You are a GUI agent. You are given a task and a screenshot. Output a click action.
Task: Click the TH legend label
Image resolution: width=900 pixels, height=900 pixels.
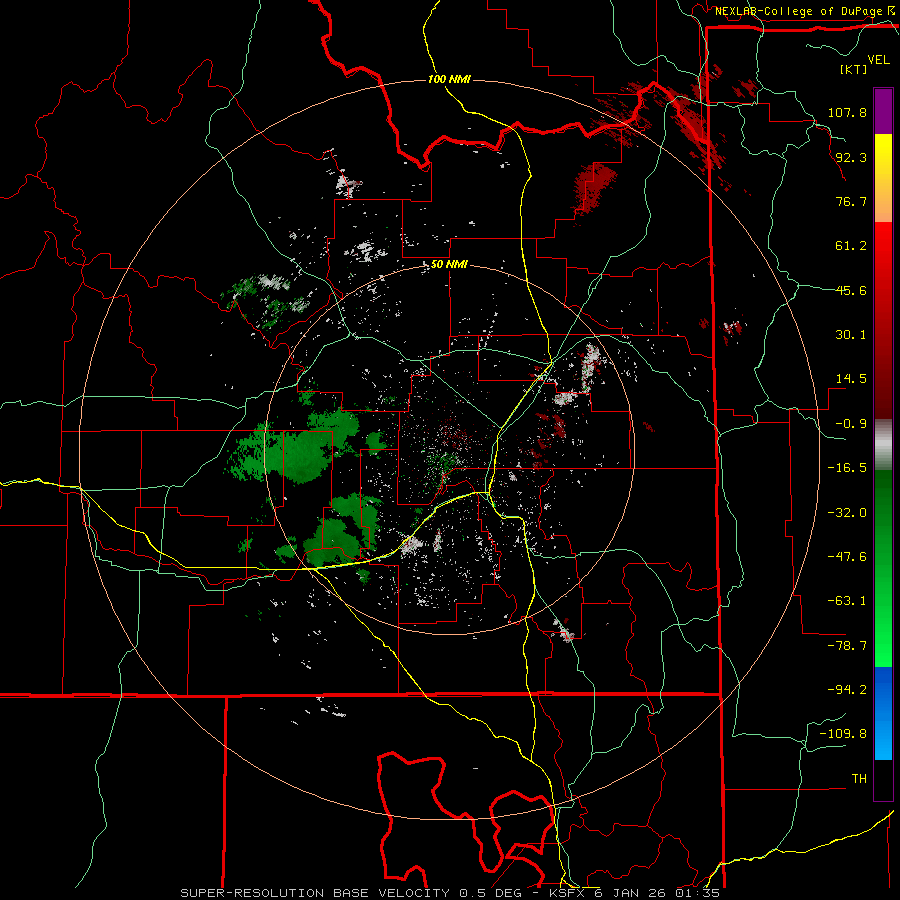click(x=859, y=779)
